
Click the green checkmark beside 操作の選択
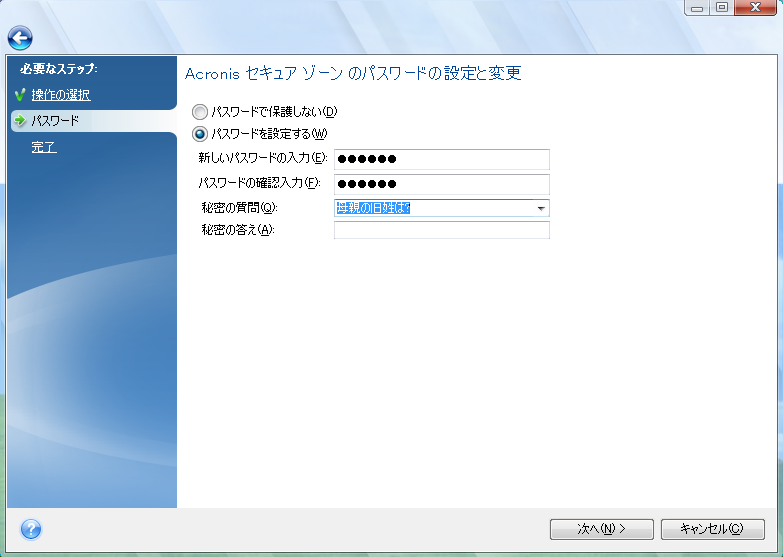(19, 95)
